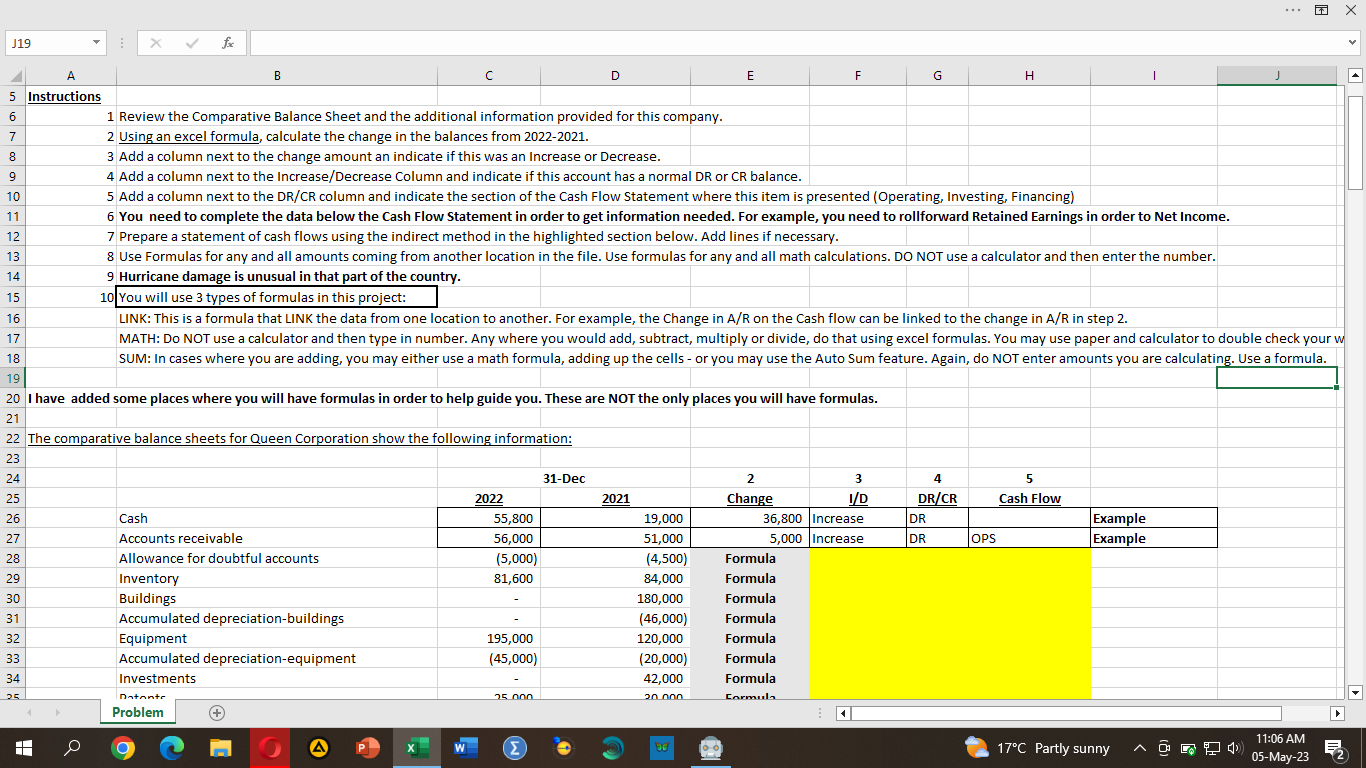Select the Problem sheet tab
The width and height of the screenshot is (1366, 768).
(x=138, y=712)
